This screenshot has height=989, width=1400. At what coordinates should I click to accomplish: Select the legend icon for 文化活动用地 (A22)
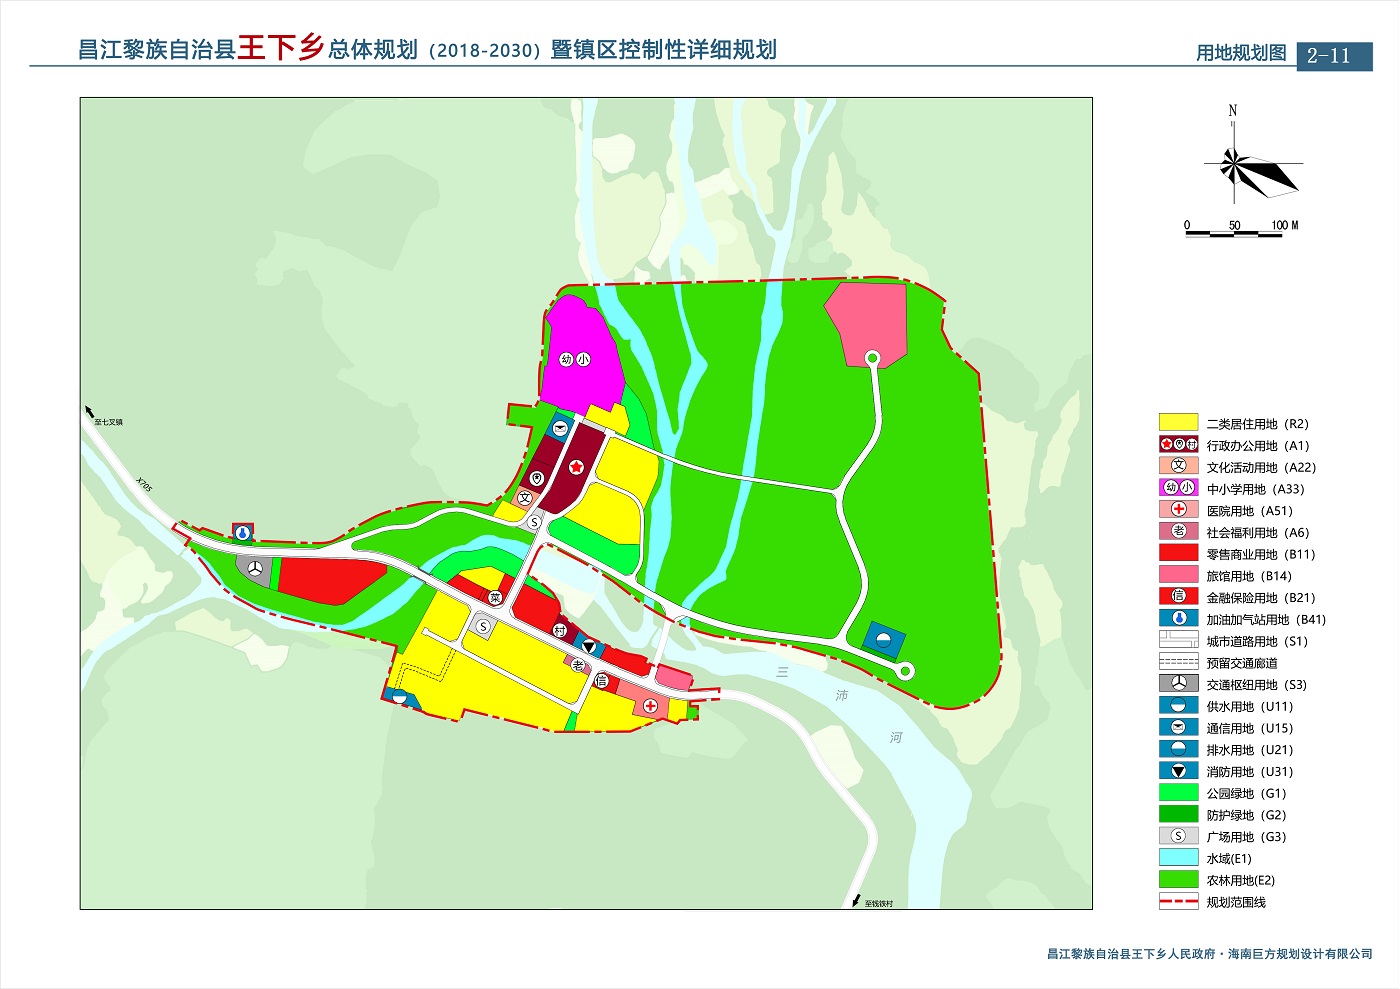tap(1178, 466)
